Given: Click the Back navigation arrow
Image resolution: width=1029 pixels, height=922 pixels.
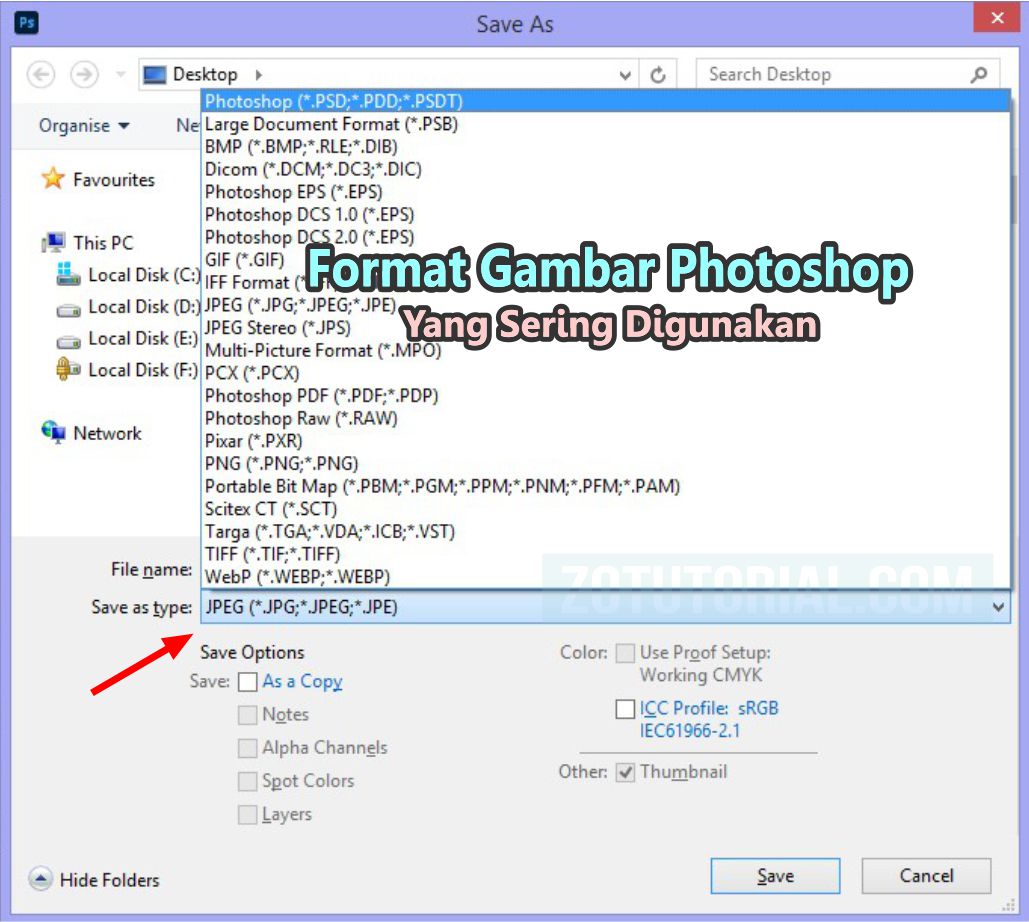Looking at the screenshot, I should coord(41,75).
